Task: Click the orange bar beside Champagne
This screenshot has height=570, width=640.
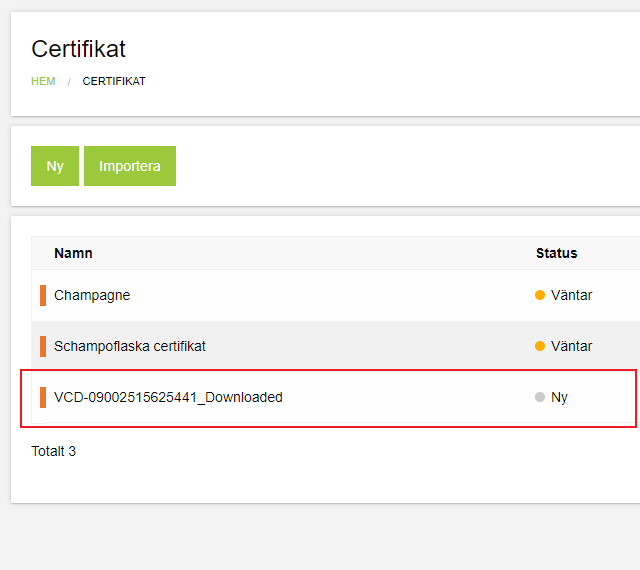Action: (43, 295)
